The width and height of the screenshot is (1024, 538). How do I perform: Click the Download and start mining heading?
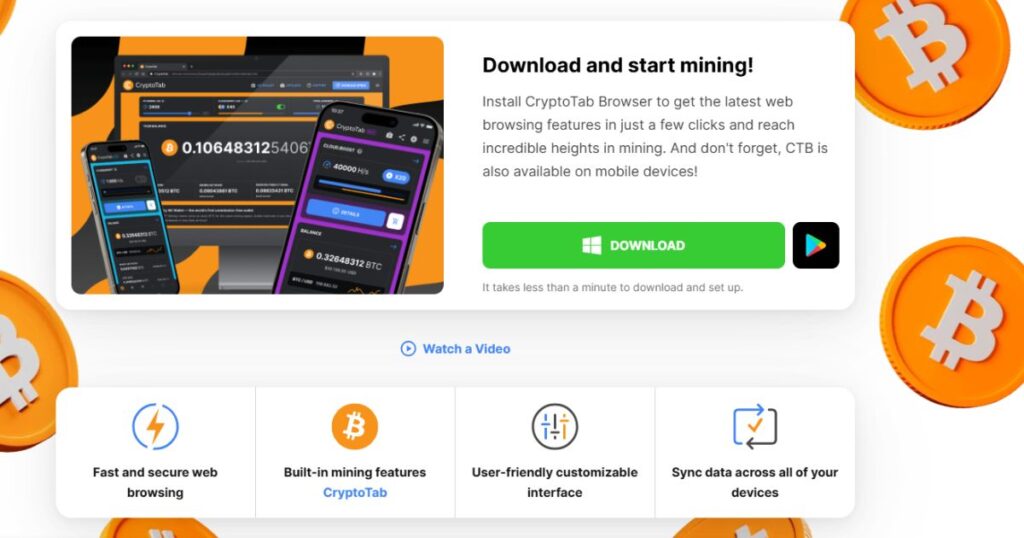click(618, 65)
